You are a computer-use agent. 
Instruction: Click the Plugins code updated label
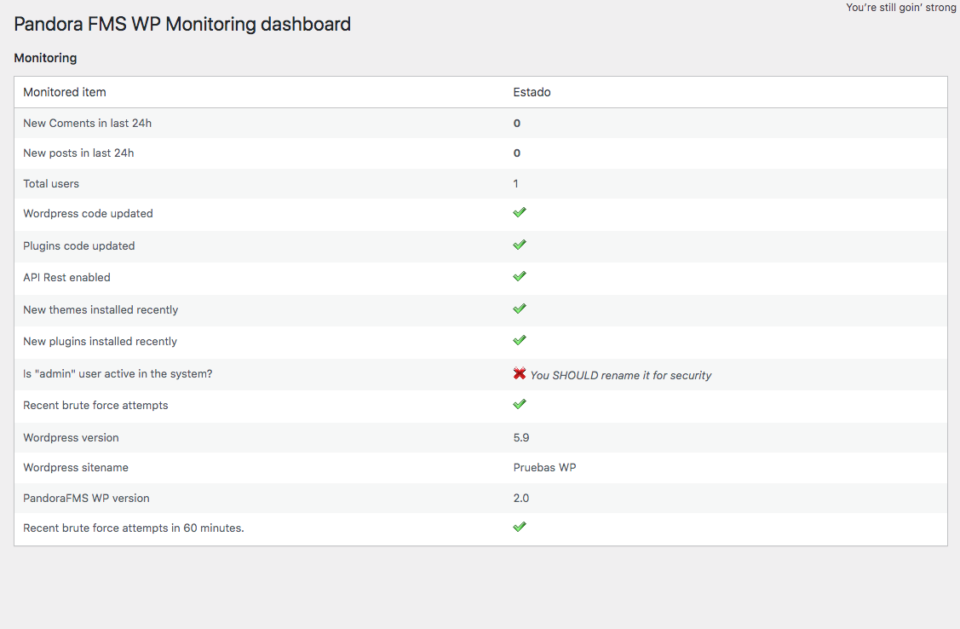[79, 246]
